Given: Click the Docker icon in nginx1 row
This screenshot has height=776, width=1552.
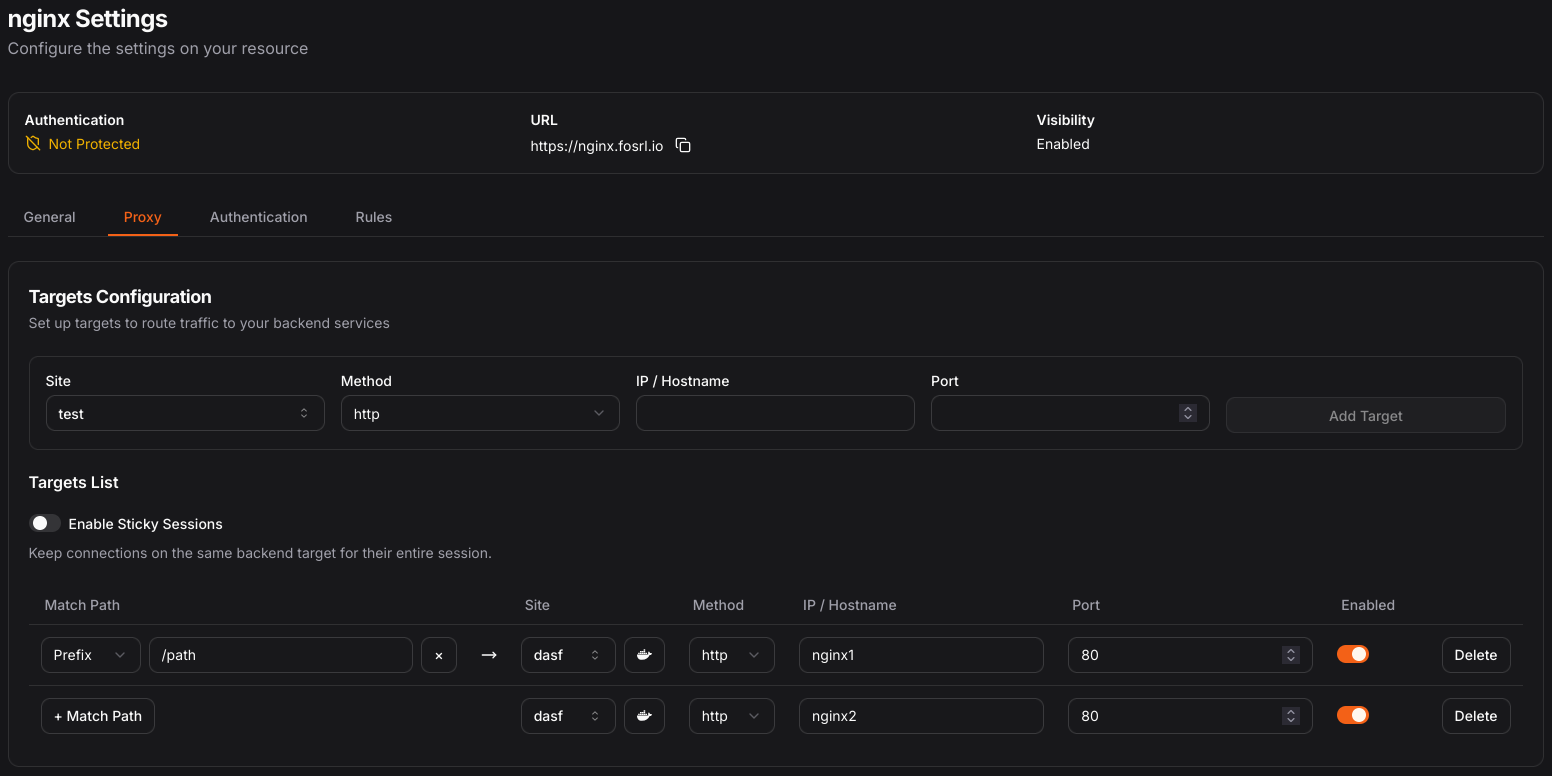Looking at the screenshot, I should 644,655.
